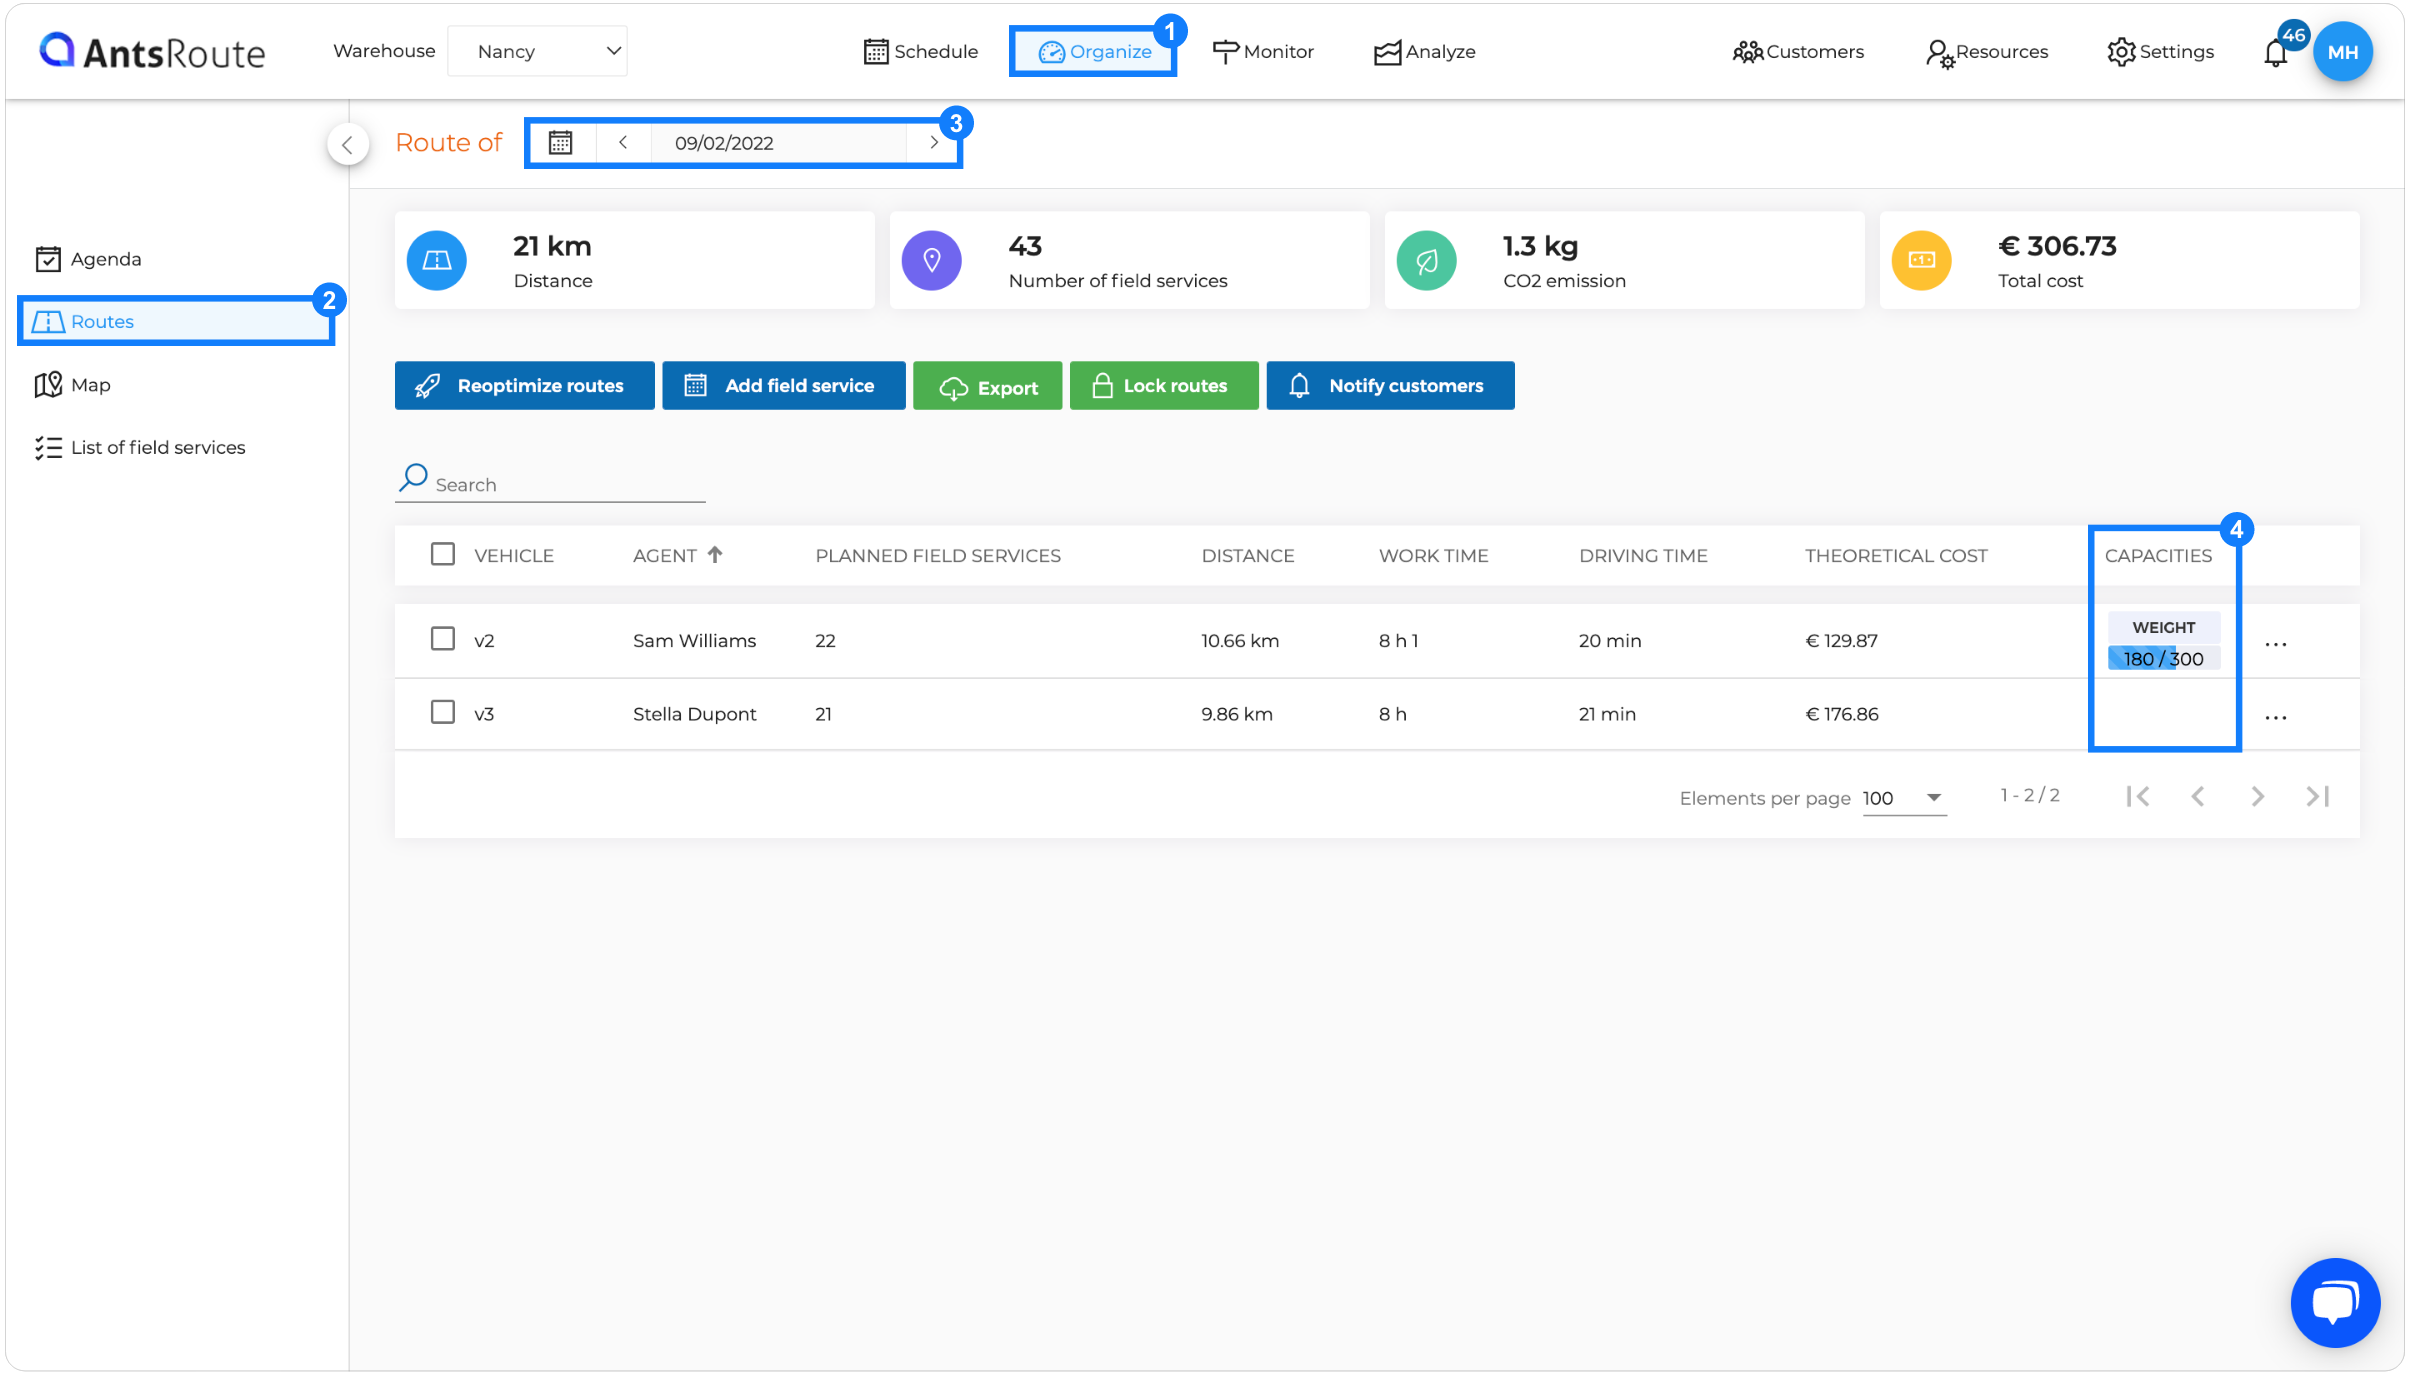Switch to the Analyze tab

coord(1425,52)
